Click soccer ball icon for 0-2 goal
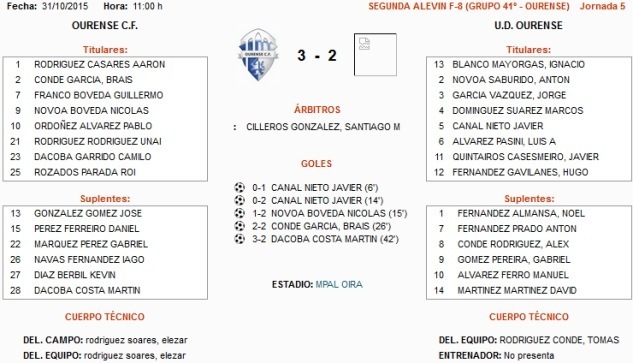 point(239,200)
